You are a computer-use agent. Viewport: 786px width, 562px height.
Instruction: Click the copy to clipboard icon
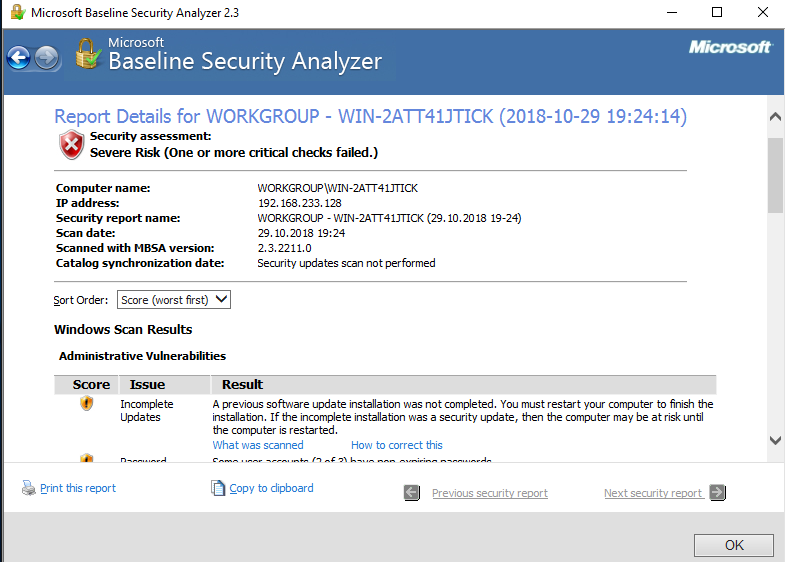(x=219, y=489)
